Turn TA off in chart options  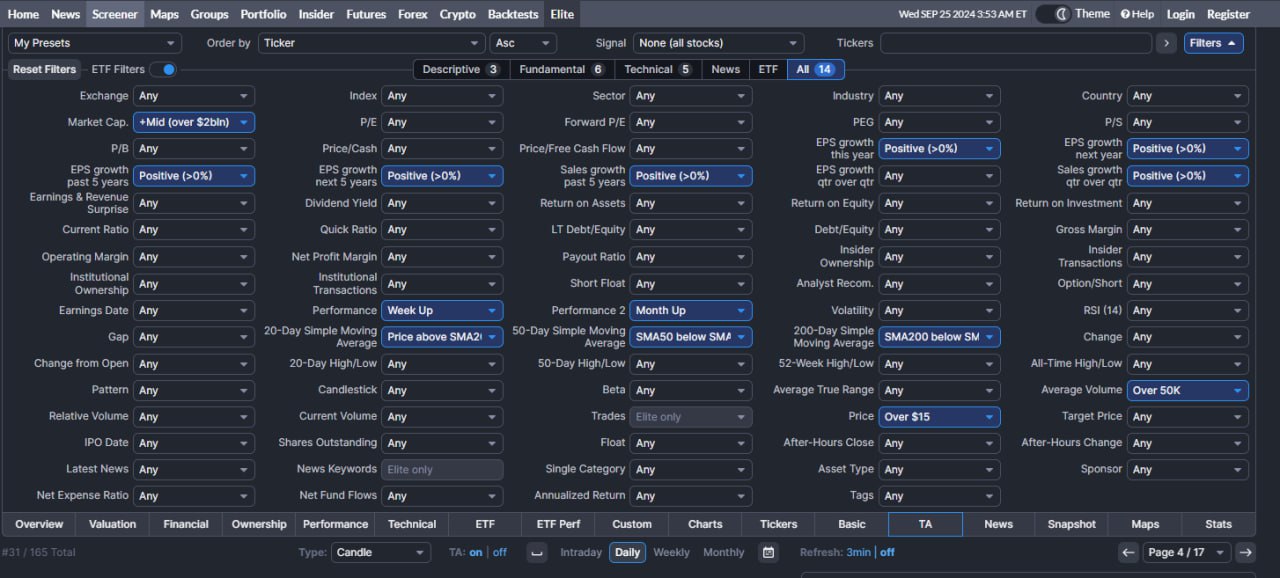tap(499, 552)
